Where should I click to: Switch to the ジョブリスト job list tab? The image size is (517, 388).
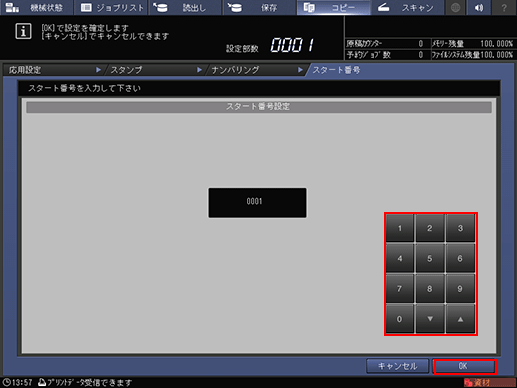click(x=111, y=7)
